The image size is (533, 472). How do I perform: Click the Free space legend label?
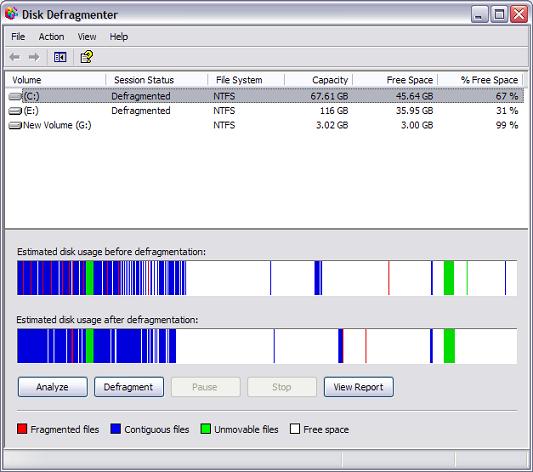pos(326,430)
